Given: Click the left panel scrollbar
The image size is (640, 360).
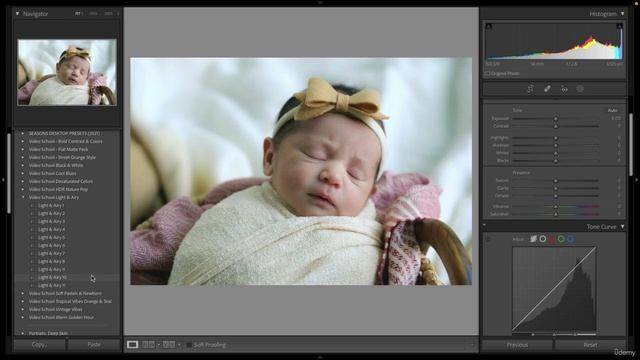Looking at the screenshot, I should coord(9,173).
